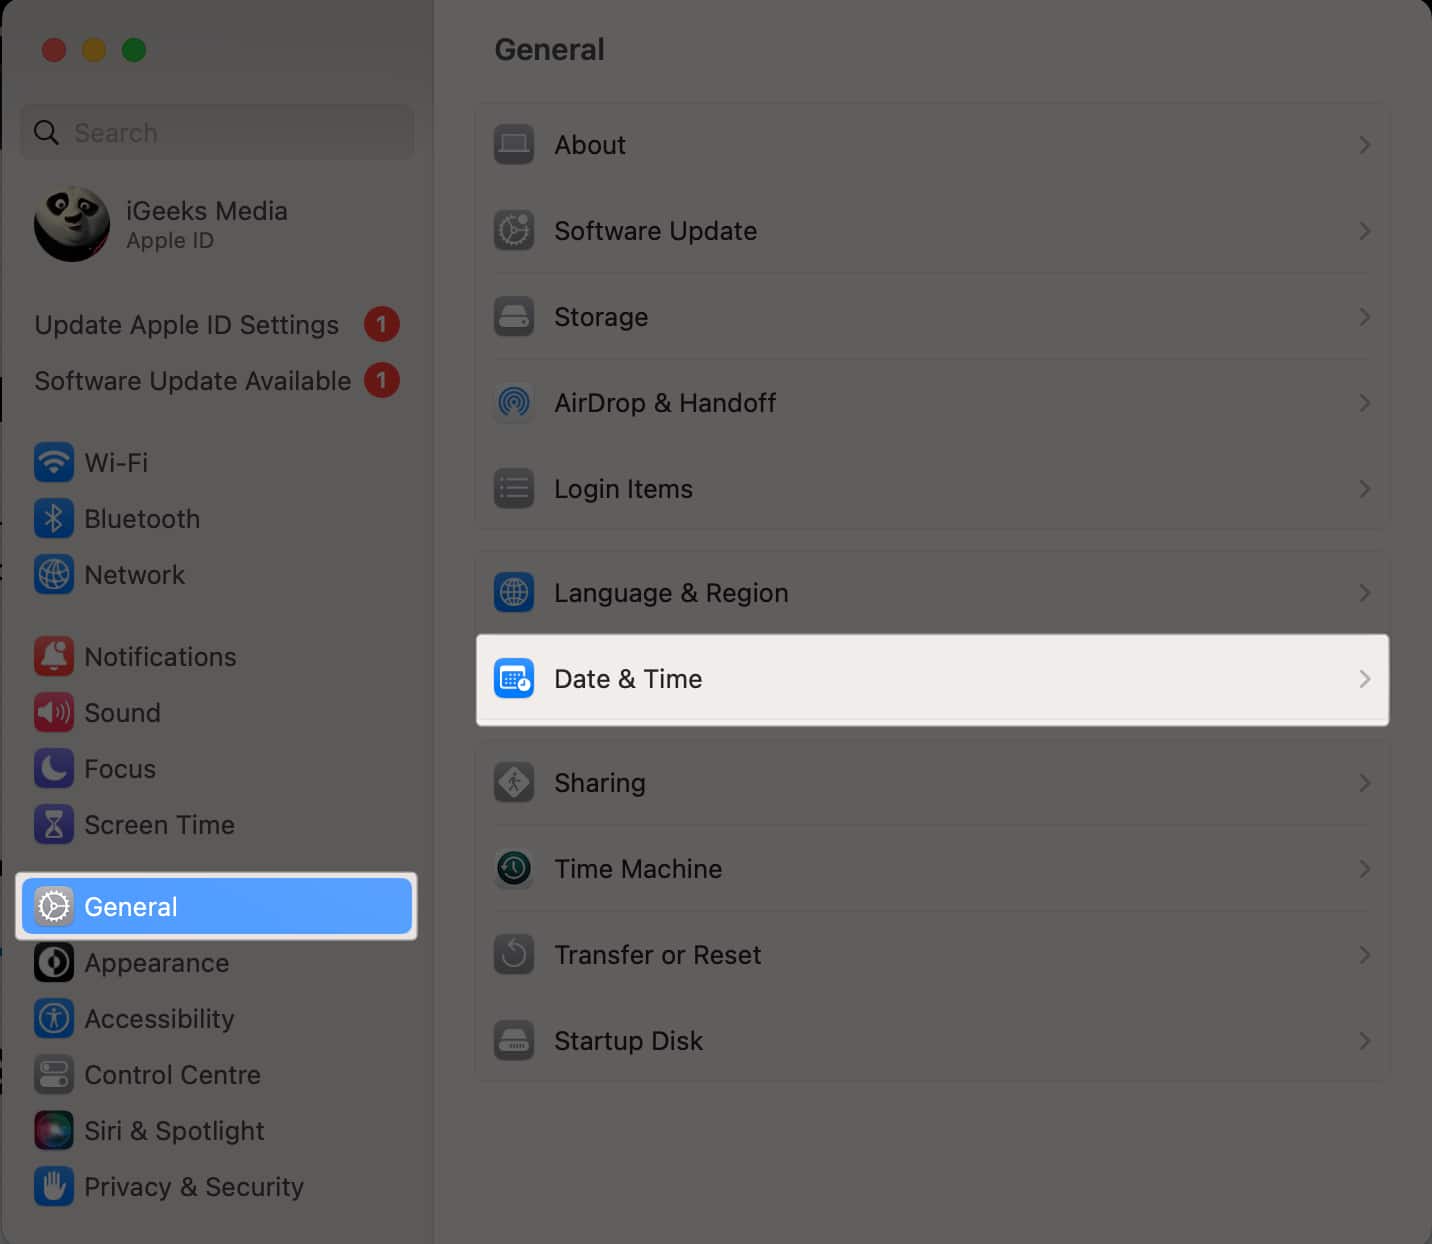Click the badge beside Update Apple ID Settings

coord(382,324)
